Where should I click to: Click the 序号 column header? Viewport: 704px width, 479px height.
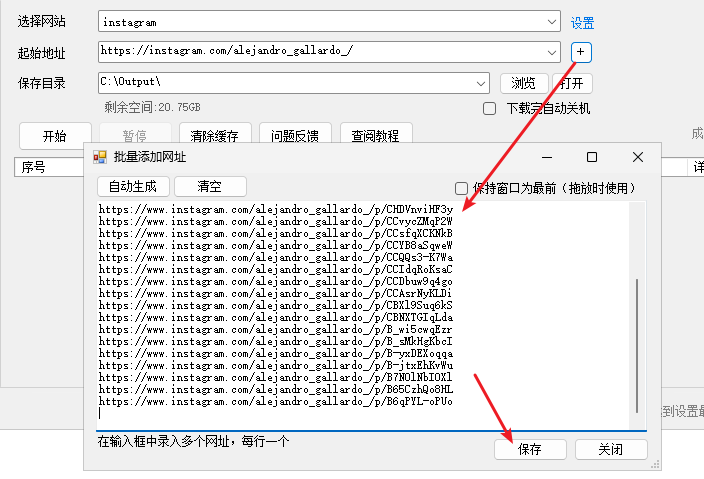pos(49,167)
